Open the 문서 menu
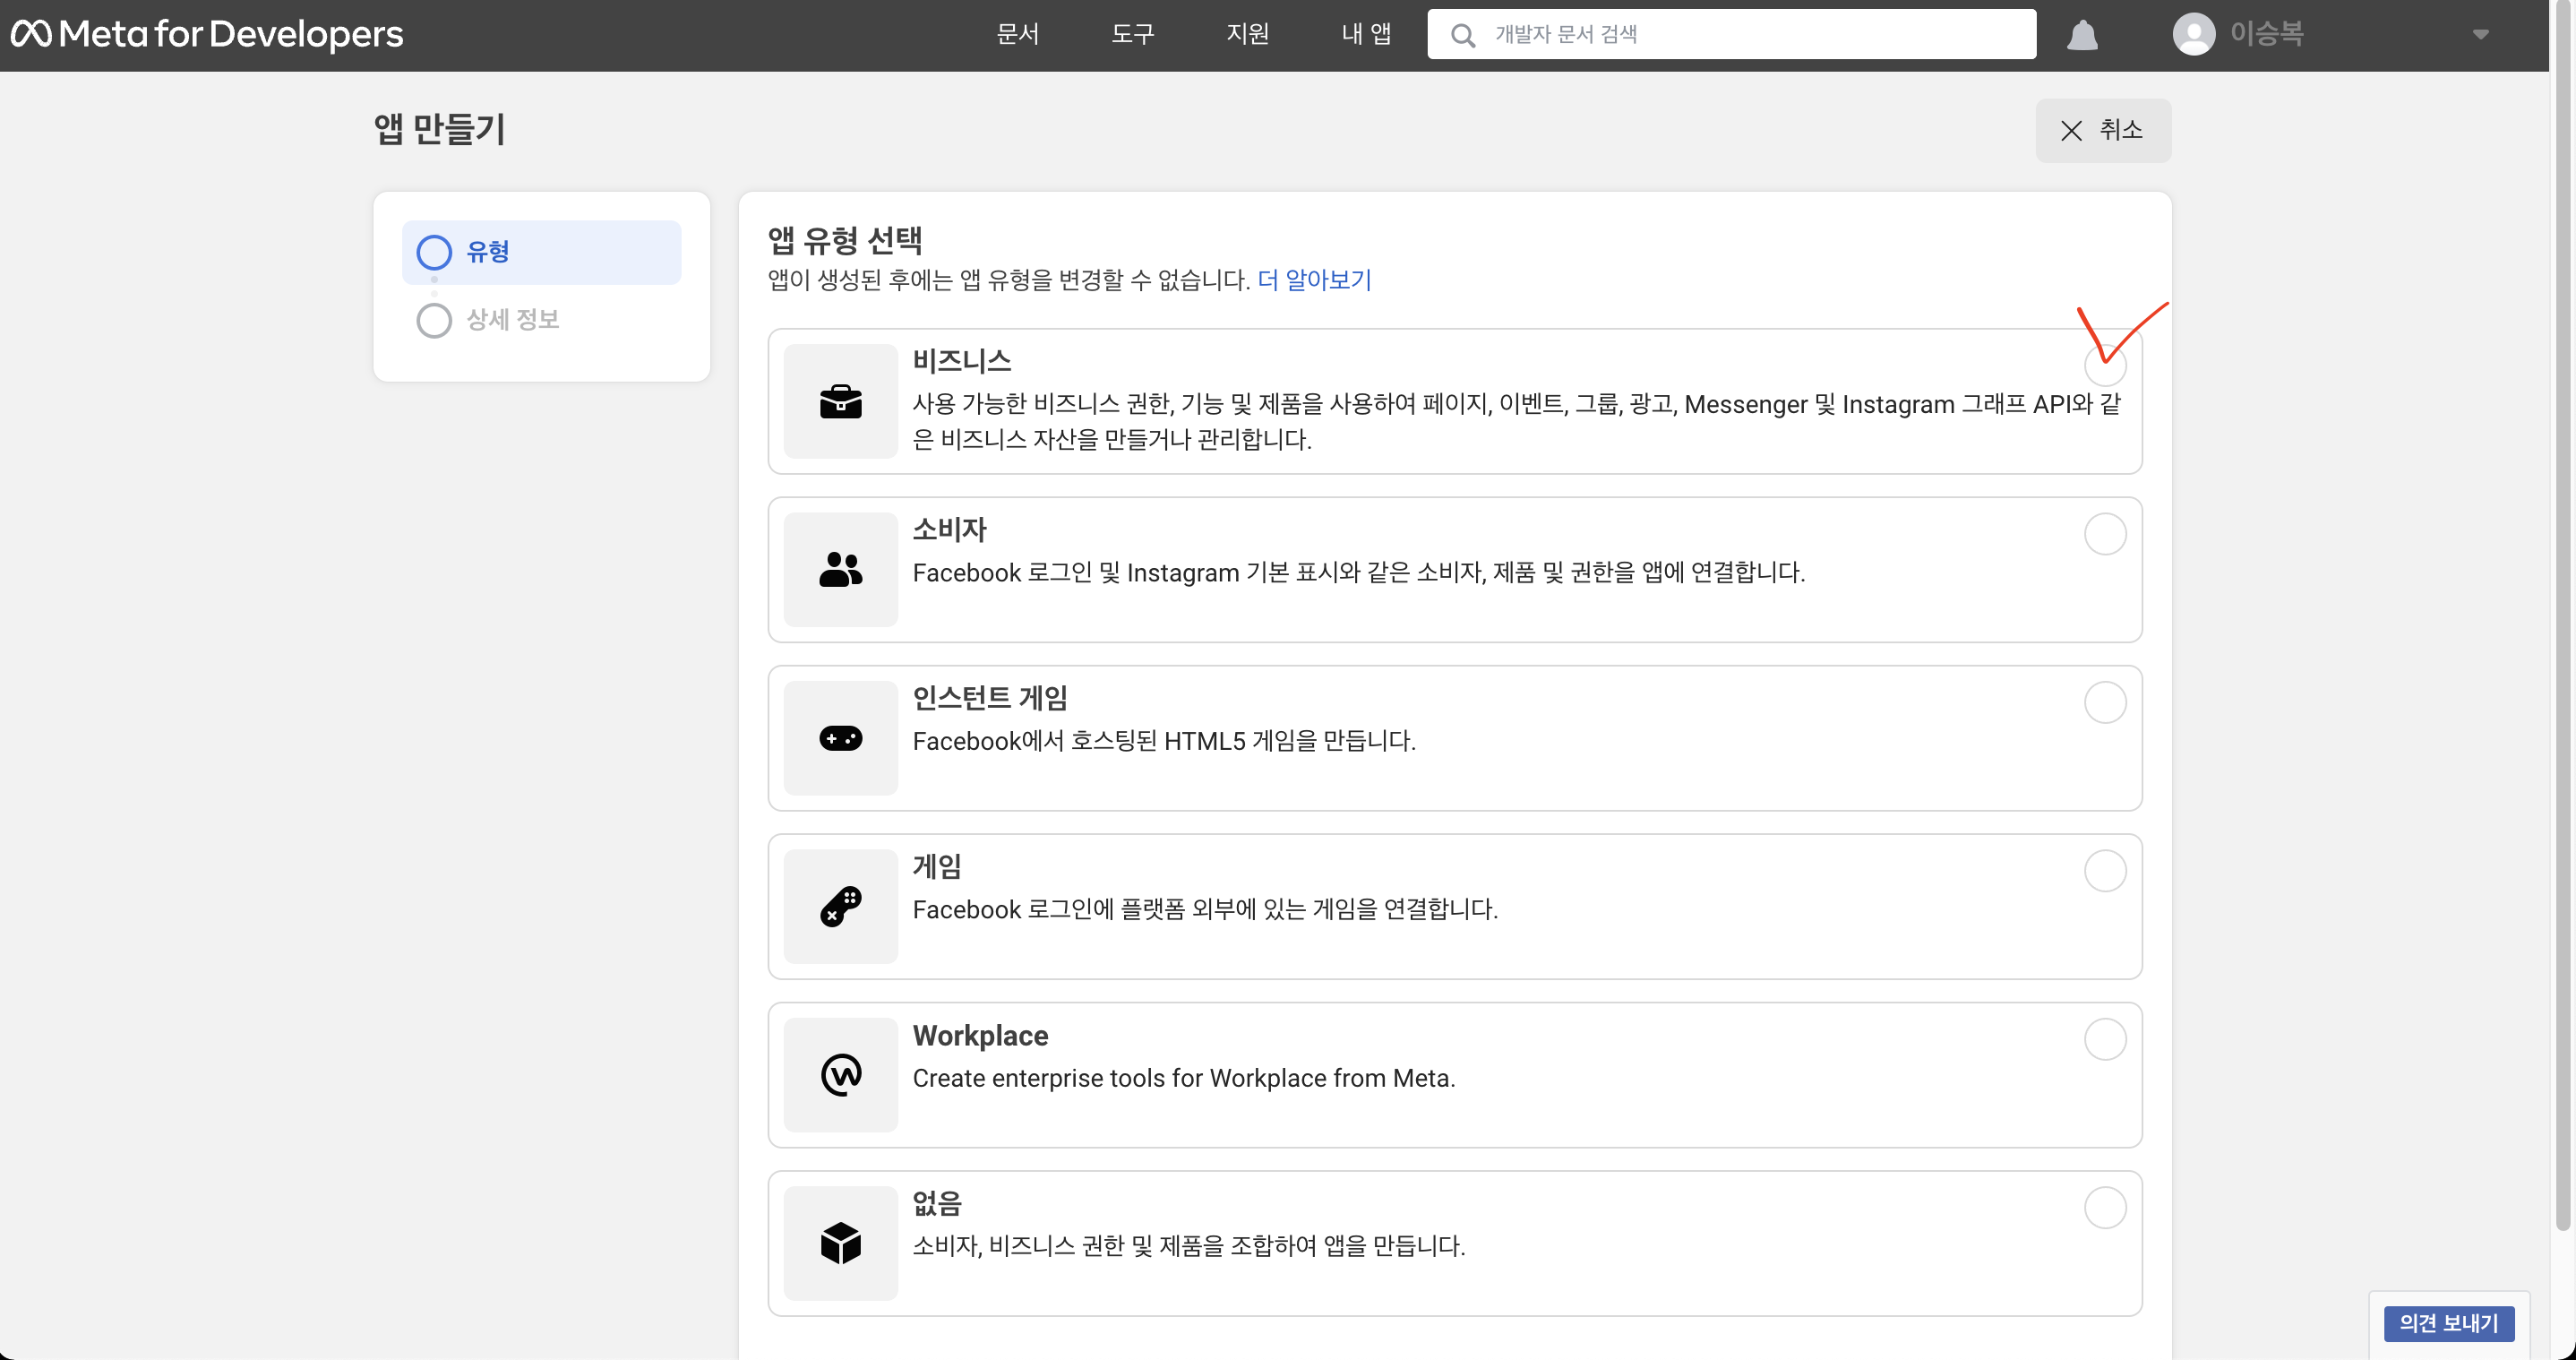 (x=1017, y=34)
